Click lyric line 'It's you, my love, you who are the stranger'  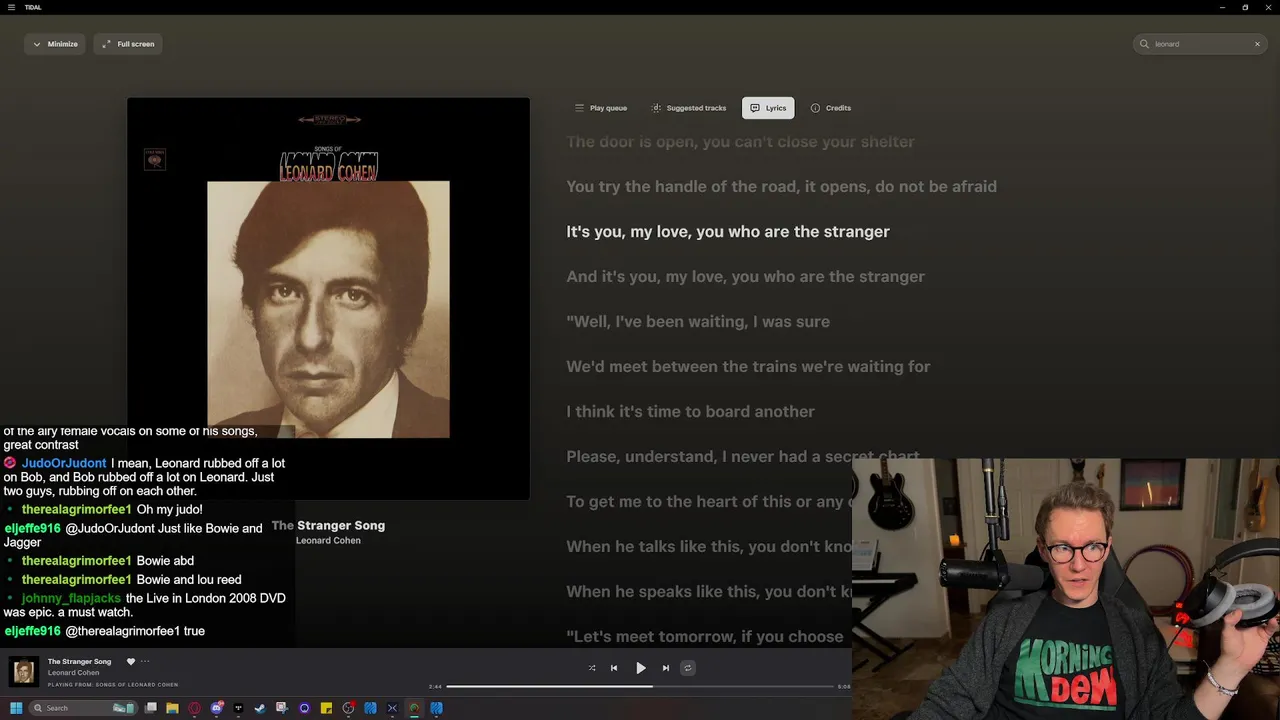(728, 231)
